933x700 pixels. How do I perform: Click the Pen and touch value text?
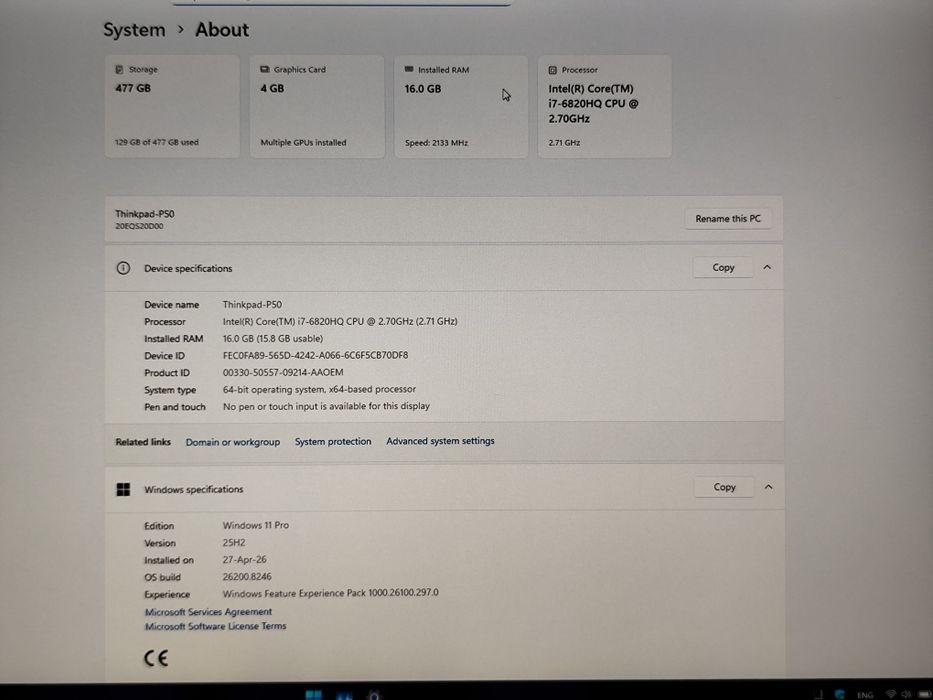coord(326,406)
